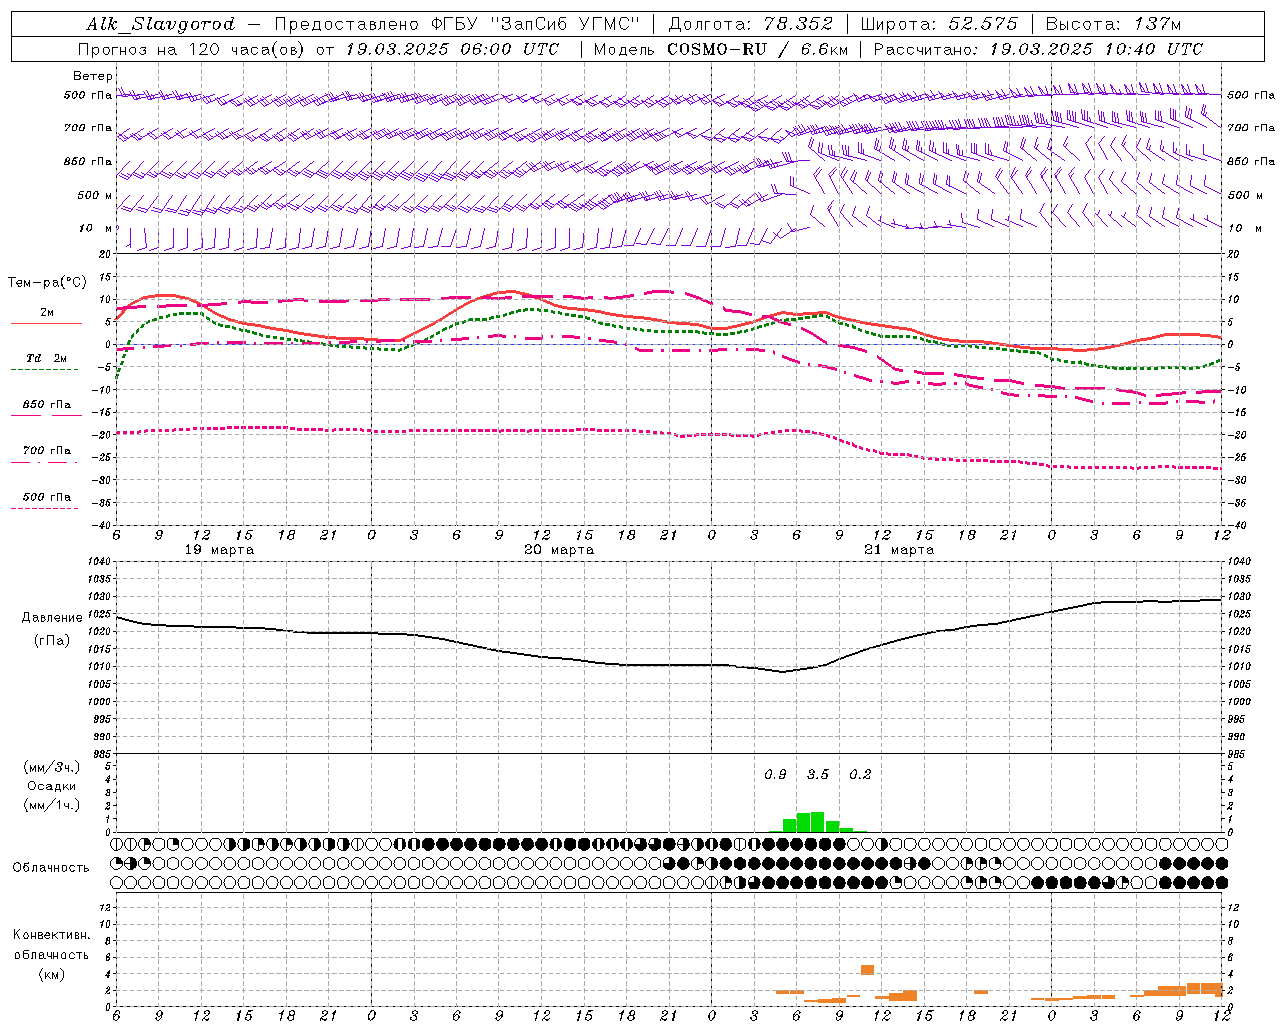Viewport: 1280px width, 1024px height.
Task: Click the forecast text Прогноз на 120 часа(ов)
Action: 191,49
